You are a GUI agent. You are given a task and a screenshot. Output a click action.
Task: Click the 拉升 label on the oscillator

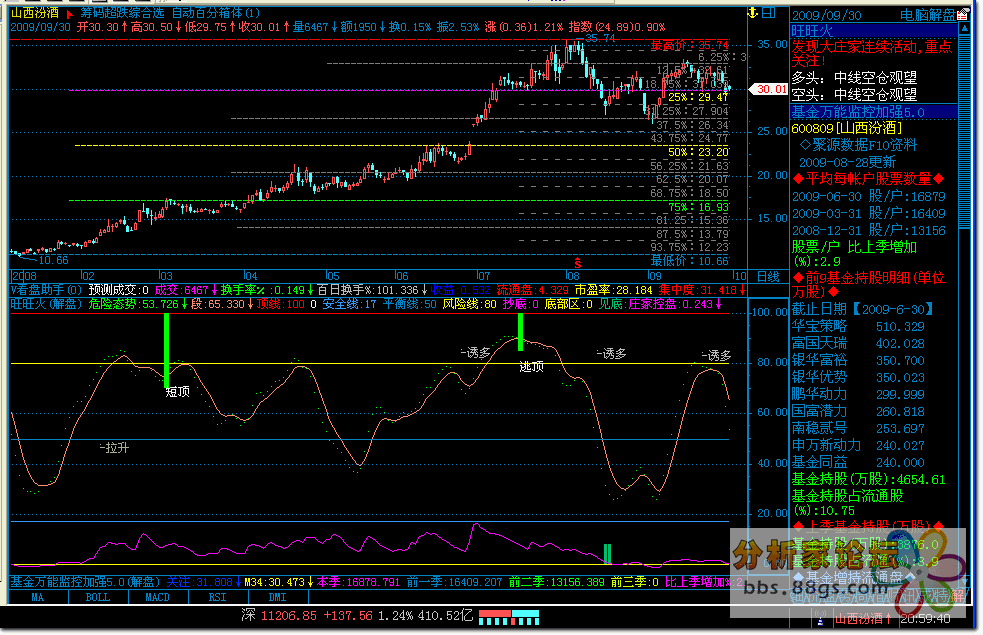117,448
